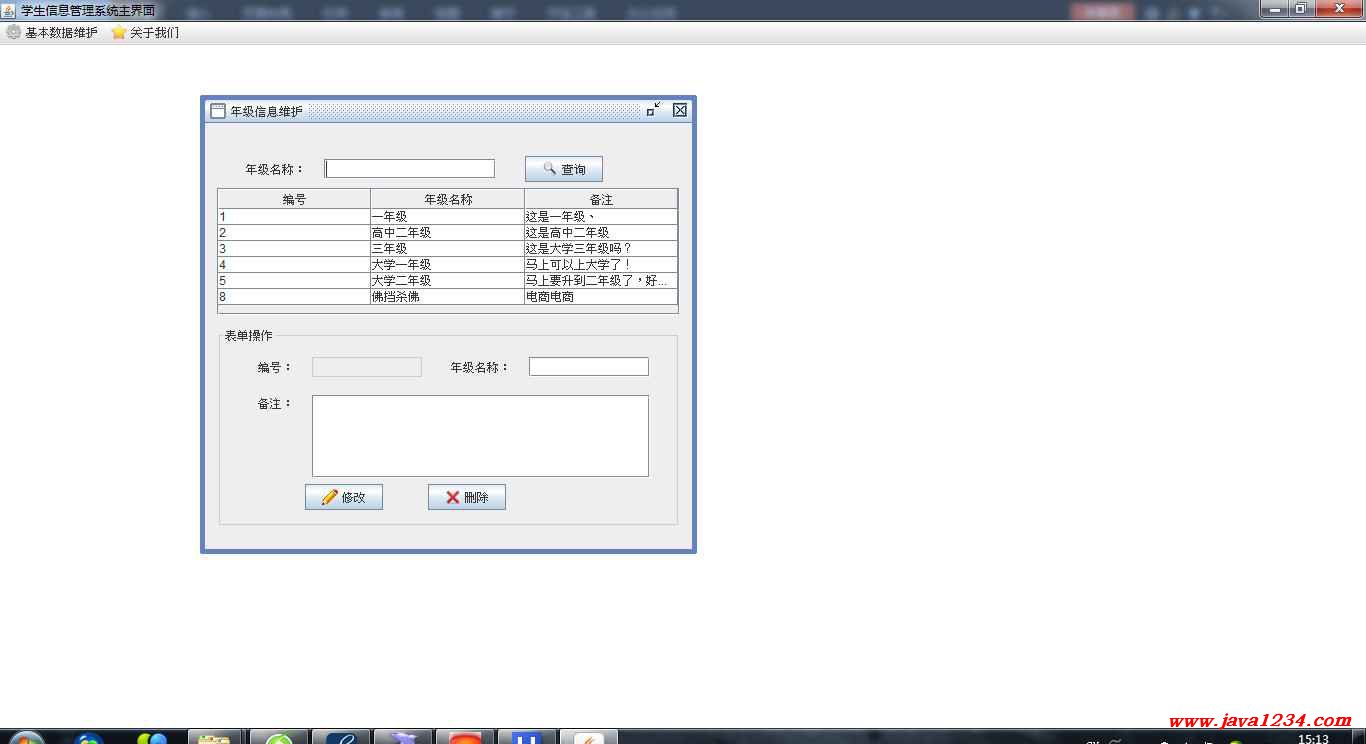
Task: Click the remark cell 电商电商
Action: point(601,296)
